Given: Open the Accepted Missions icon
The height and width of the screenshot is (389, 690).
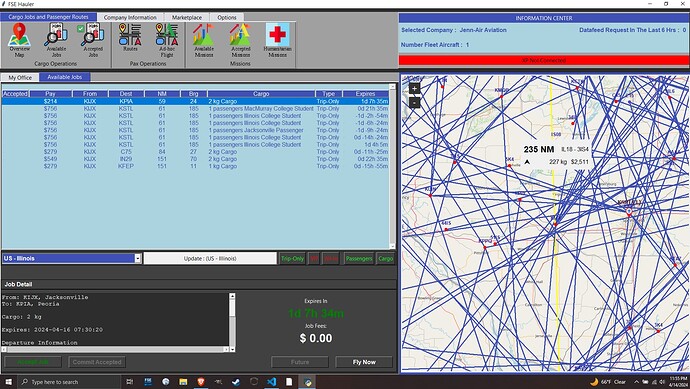Looking at the screenshot, I should (241, 40).
